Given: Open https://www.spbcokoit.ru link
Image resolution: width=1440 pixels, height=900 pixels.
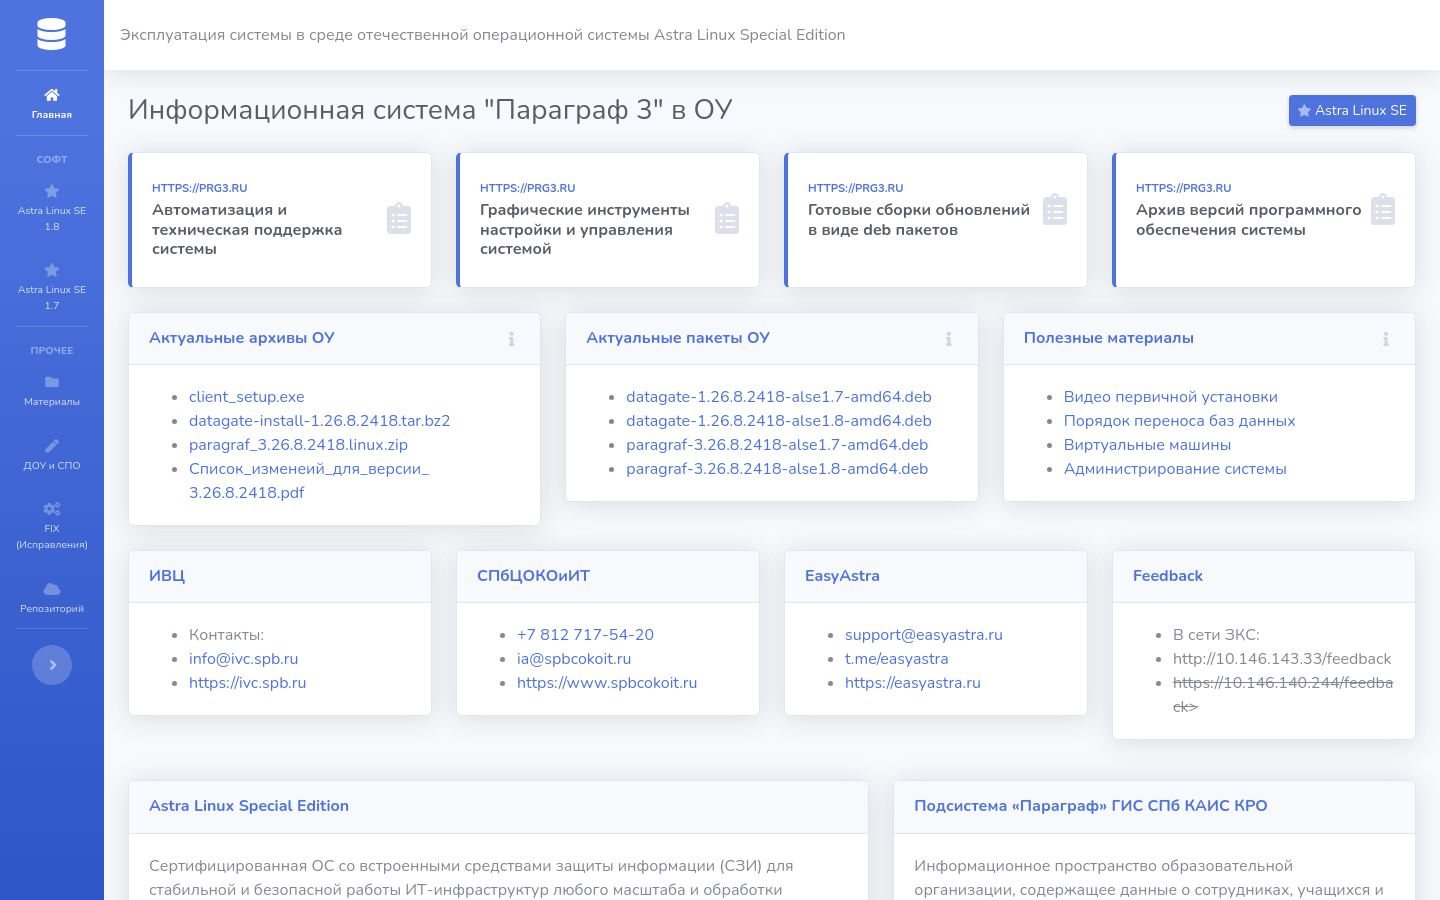Looking at the screenshot, I should pyautogui.click(x=607, y=683).
